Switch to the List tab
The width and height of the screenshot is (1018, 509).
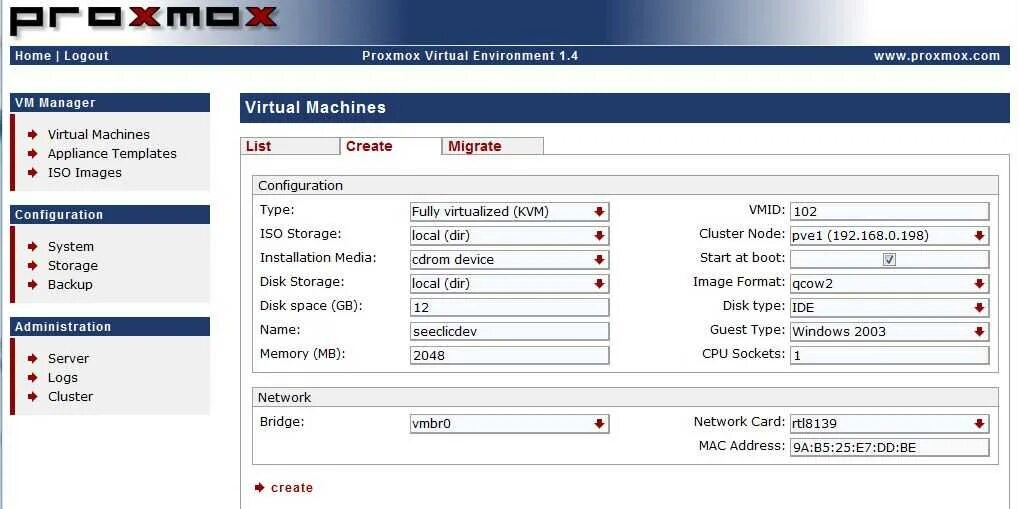[290, 146]
